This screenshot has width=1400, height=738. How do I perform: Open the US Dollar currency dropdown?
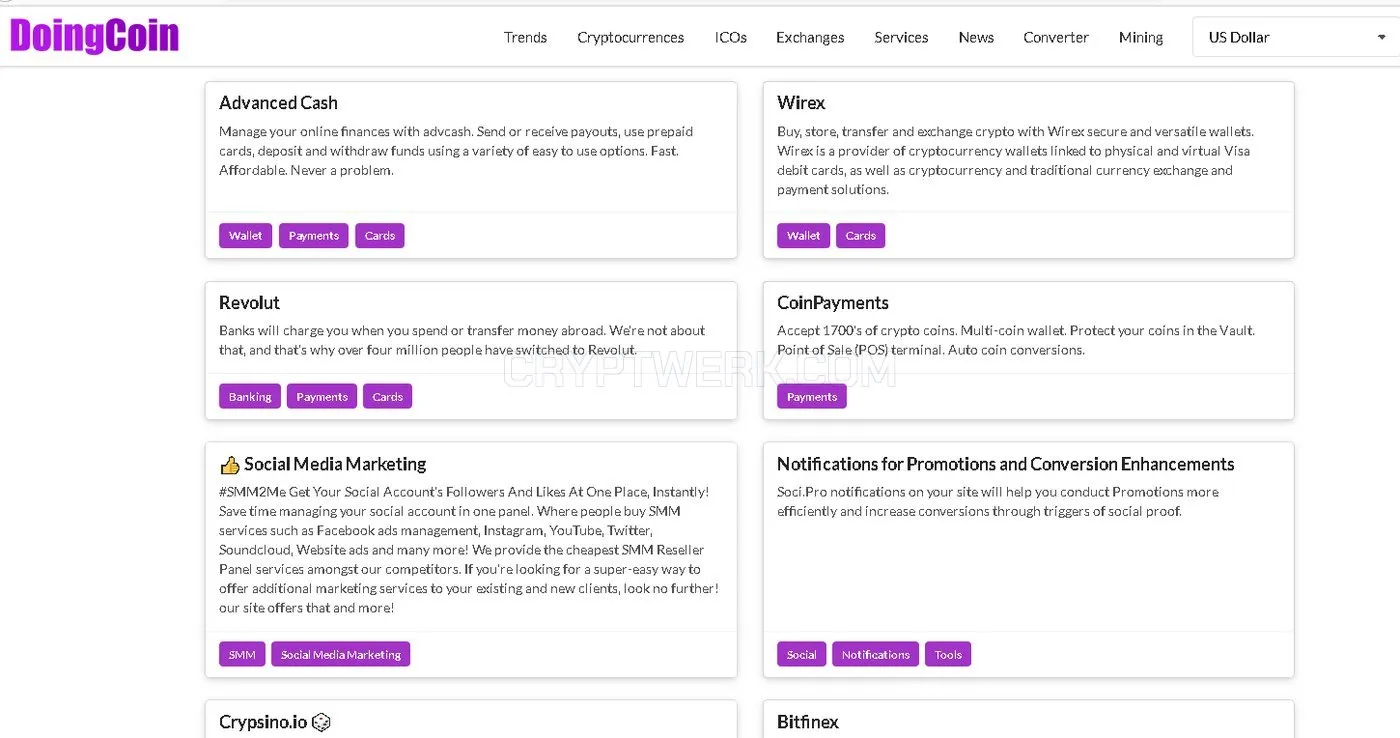tap(1296, 37)
